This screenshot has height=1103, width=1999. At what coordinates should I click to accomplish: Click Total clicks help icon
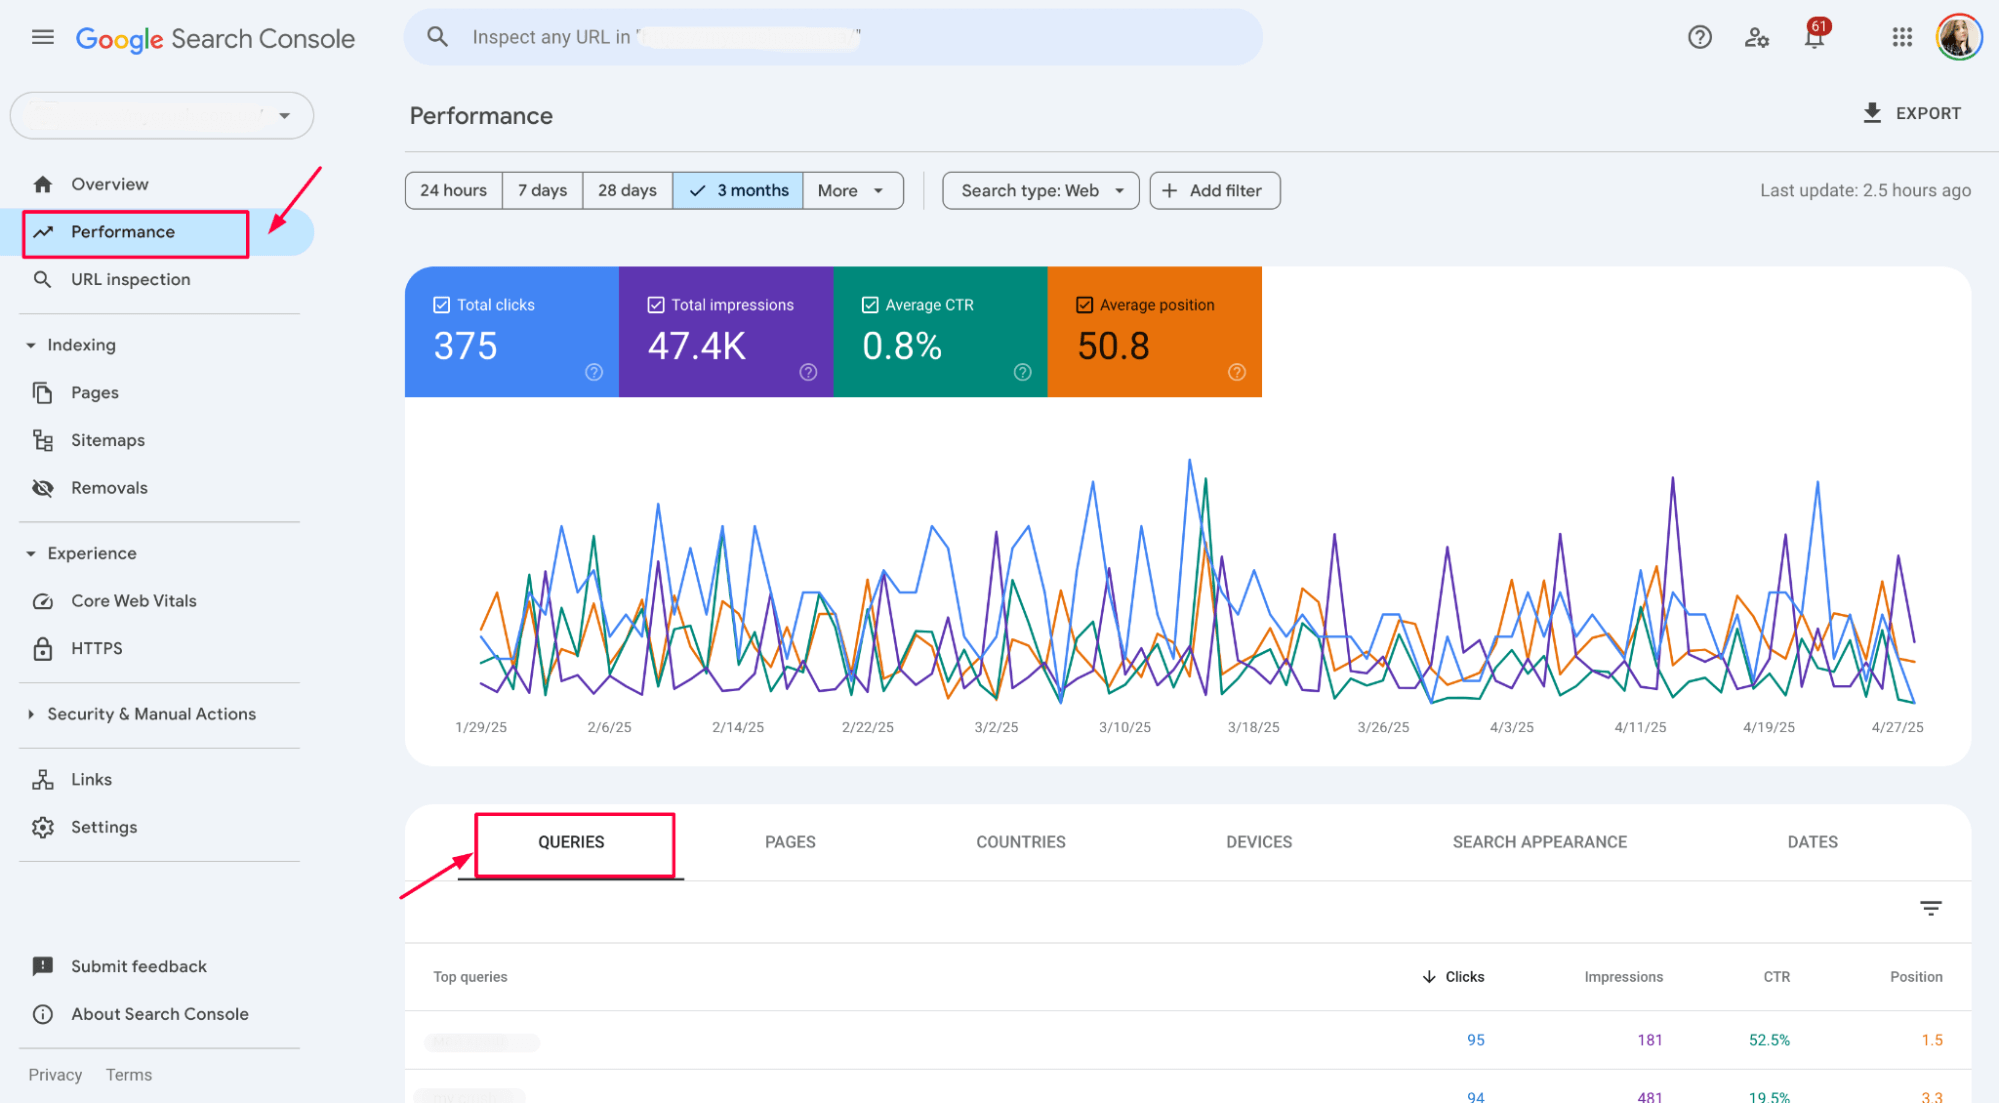594,372
